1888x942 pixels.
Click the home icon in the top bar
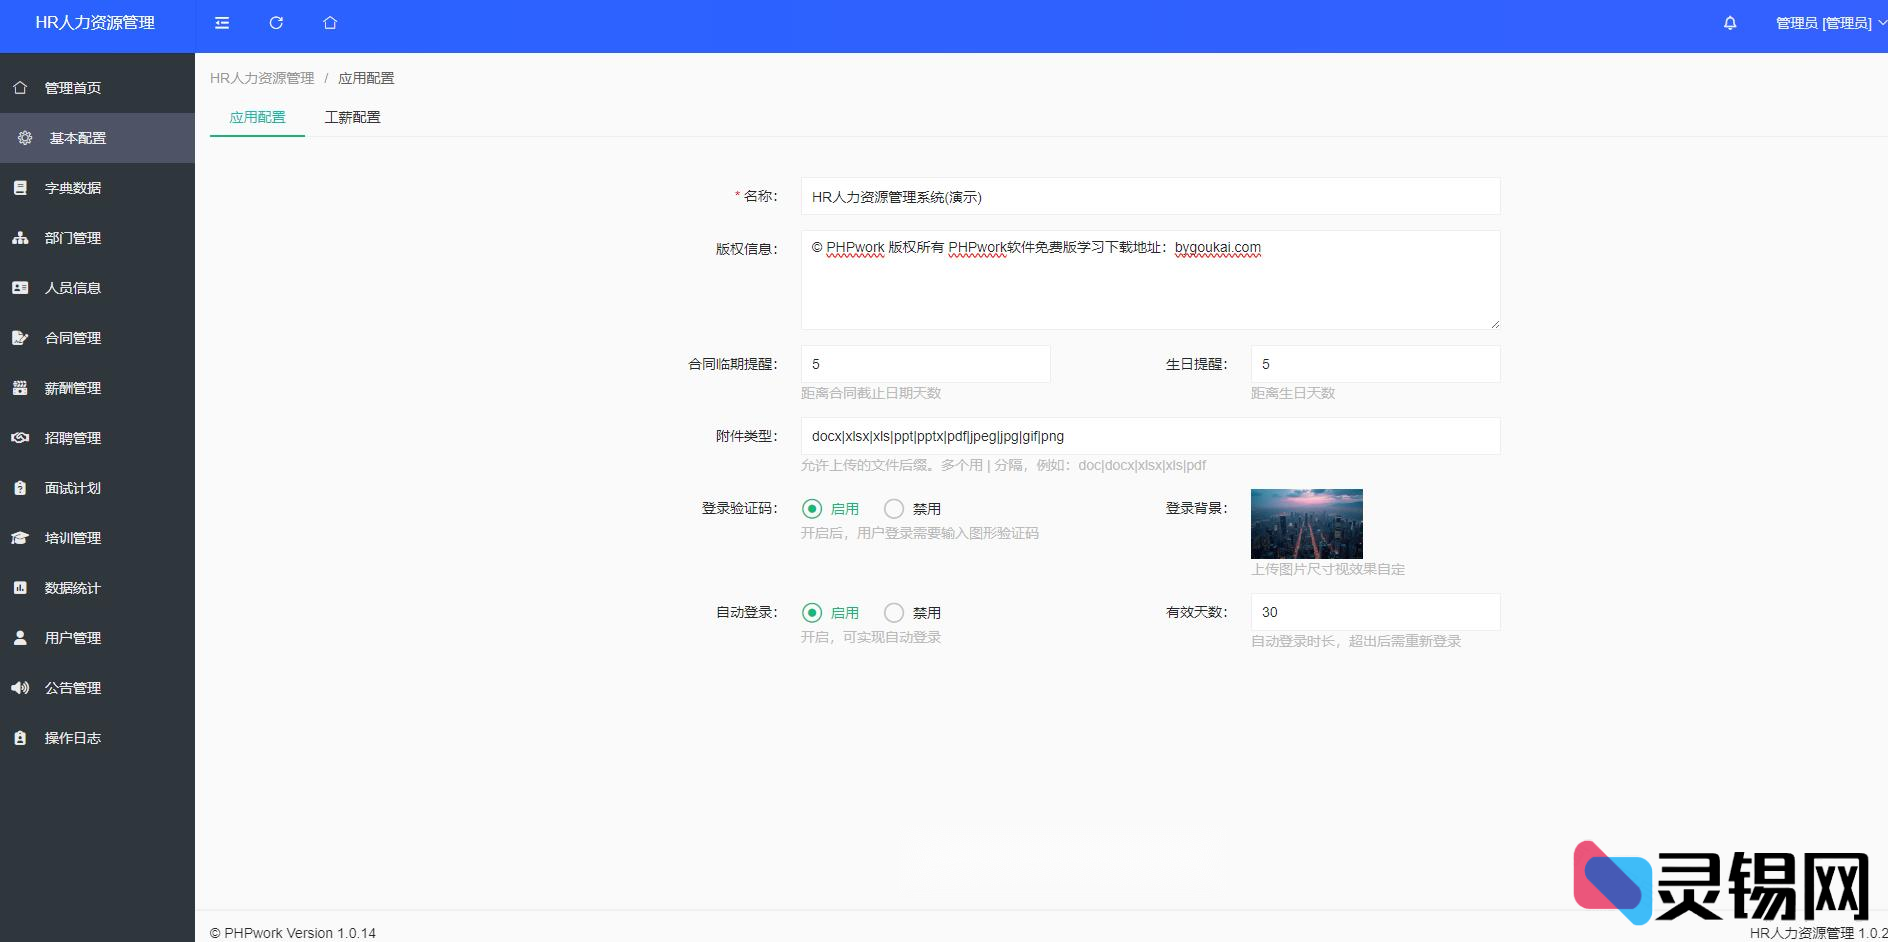click(329, 22)
